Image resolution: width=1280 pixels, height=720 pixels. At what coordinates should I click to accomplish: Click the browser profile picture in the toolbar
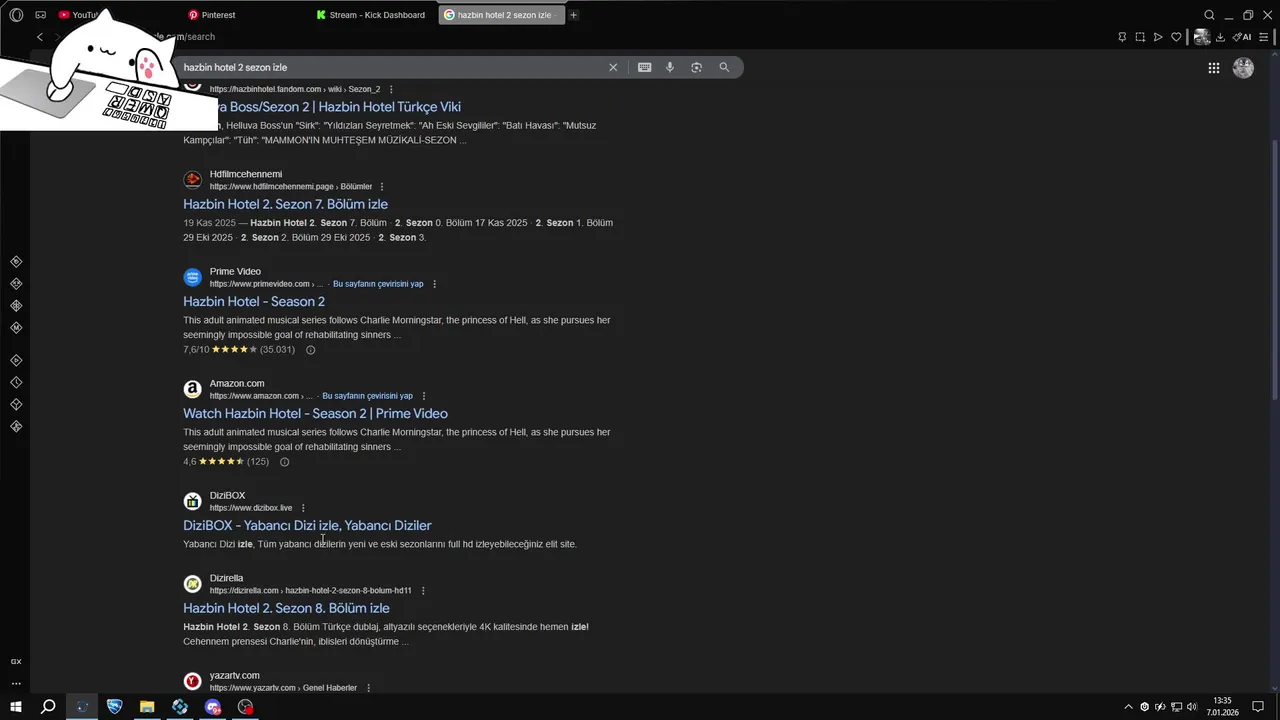tap(1202, 37)
